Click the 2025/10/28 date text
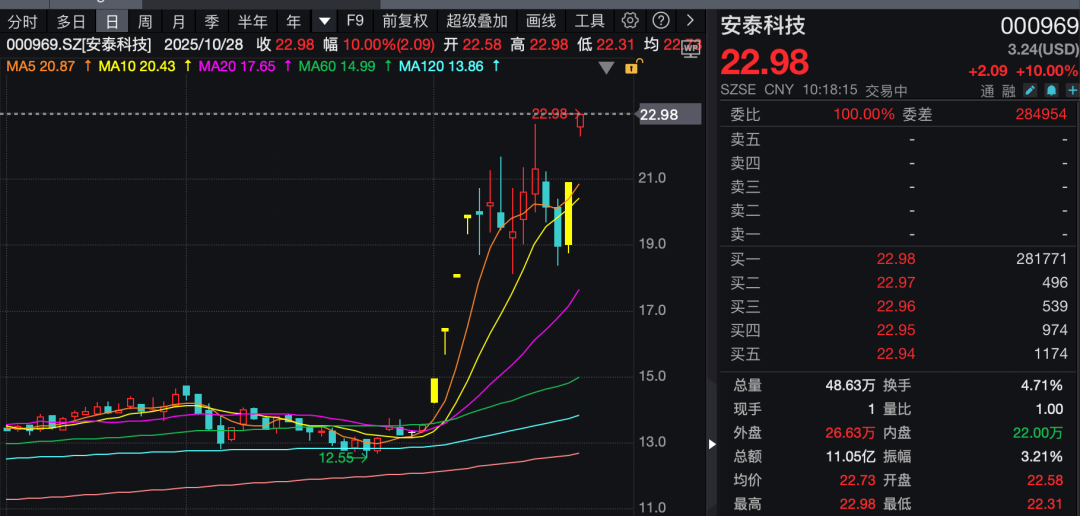 point(206,45)
